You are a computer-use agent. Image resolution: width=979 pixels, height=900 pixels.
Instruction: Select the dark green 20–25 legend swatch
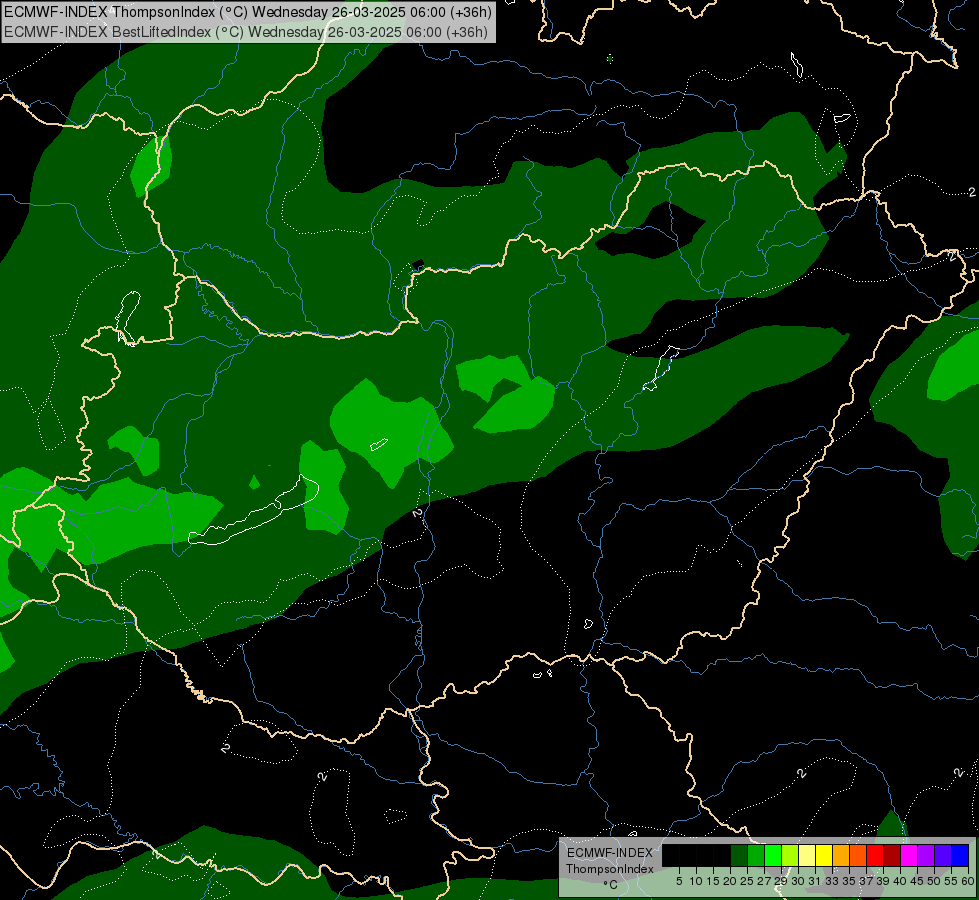(x=739, y=856)
